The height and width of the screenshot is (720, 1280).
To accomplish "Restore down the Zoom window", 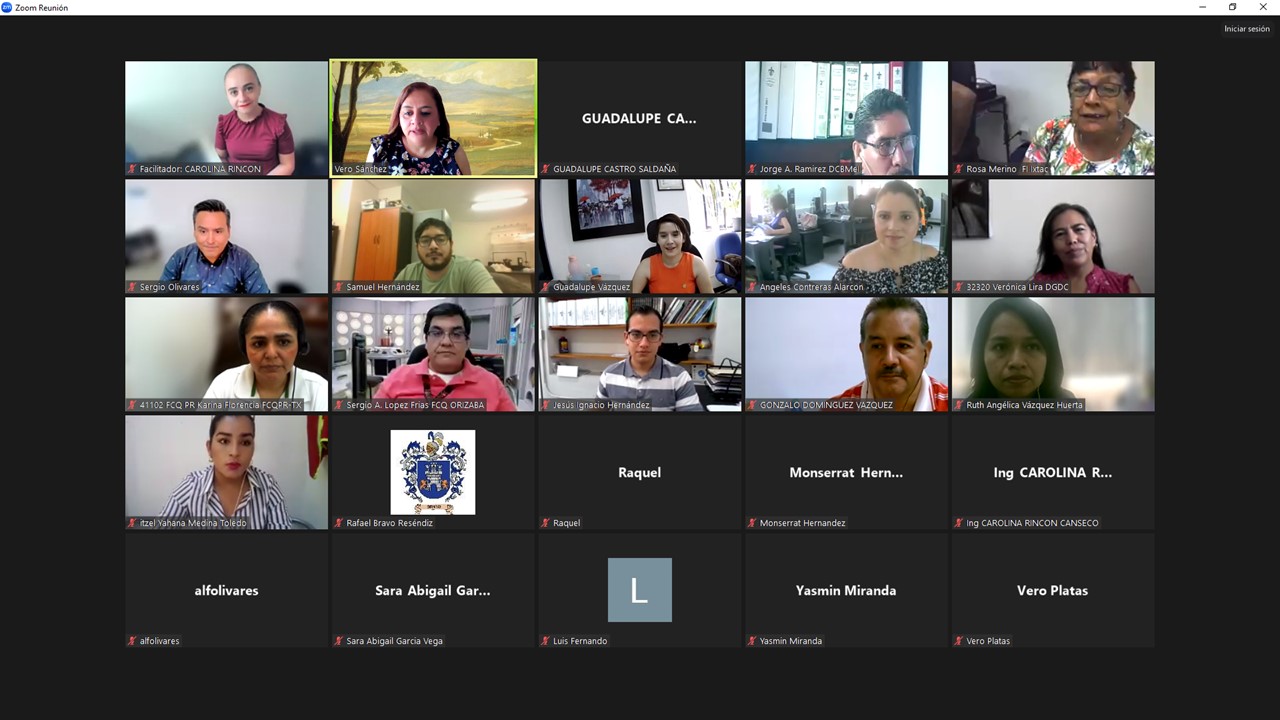I will pos(1233,7).
